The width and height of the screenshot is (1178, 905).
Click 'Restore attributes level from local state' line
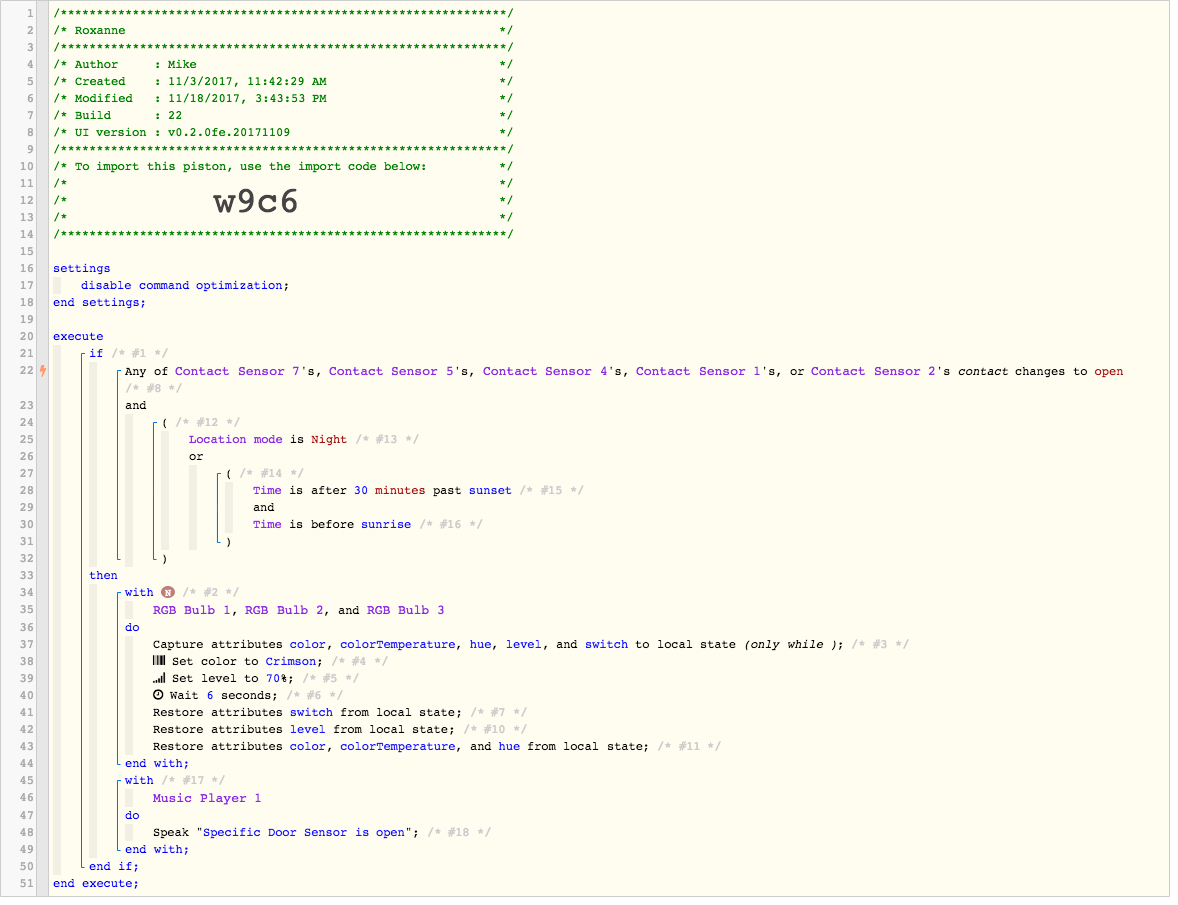[x=304, y=729]
